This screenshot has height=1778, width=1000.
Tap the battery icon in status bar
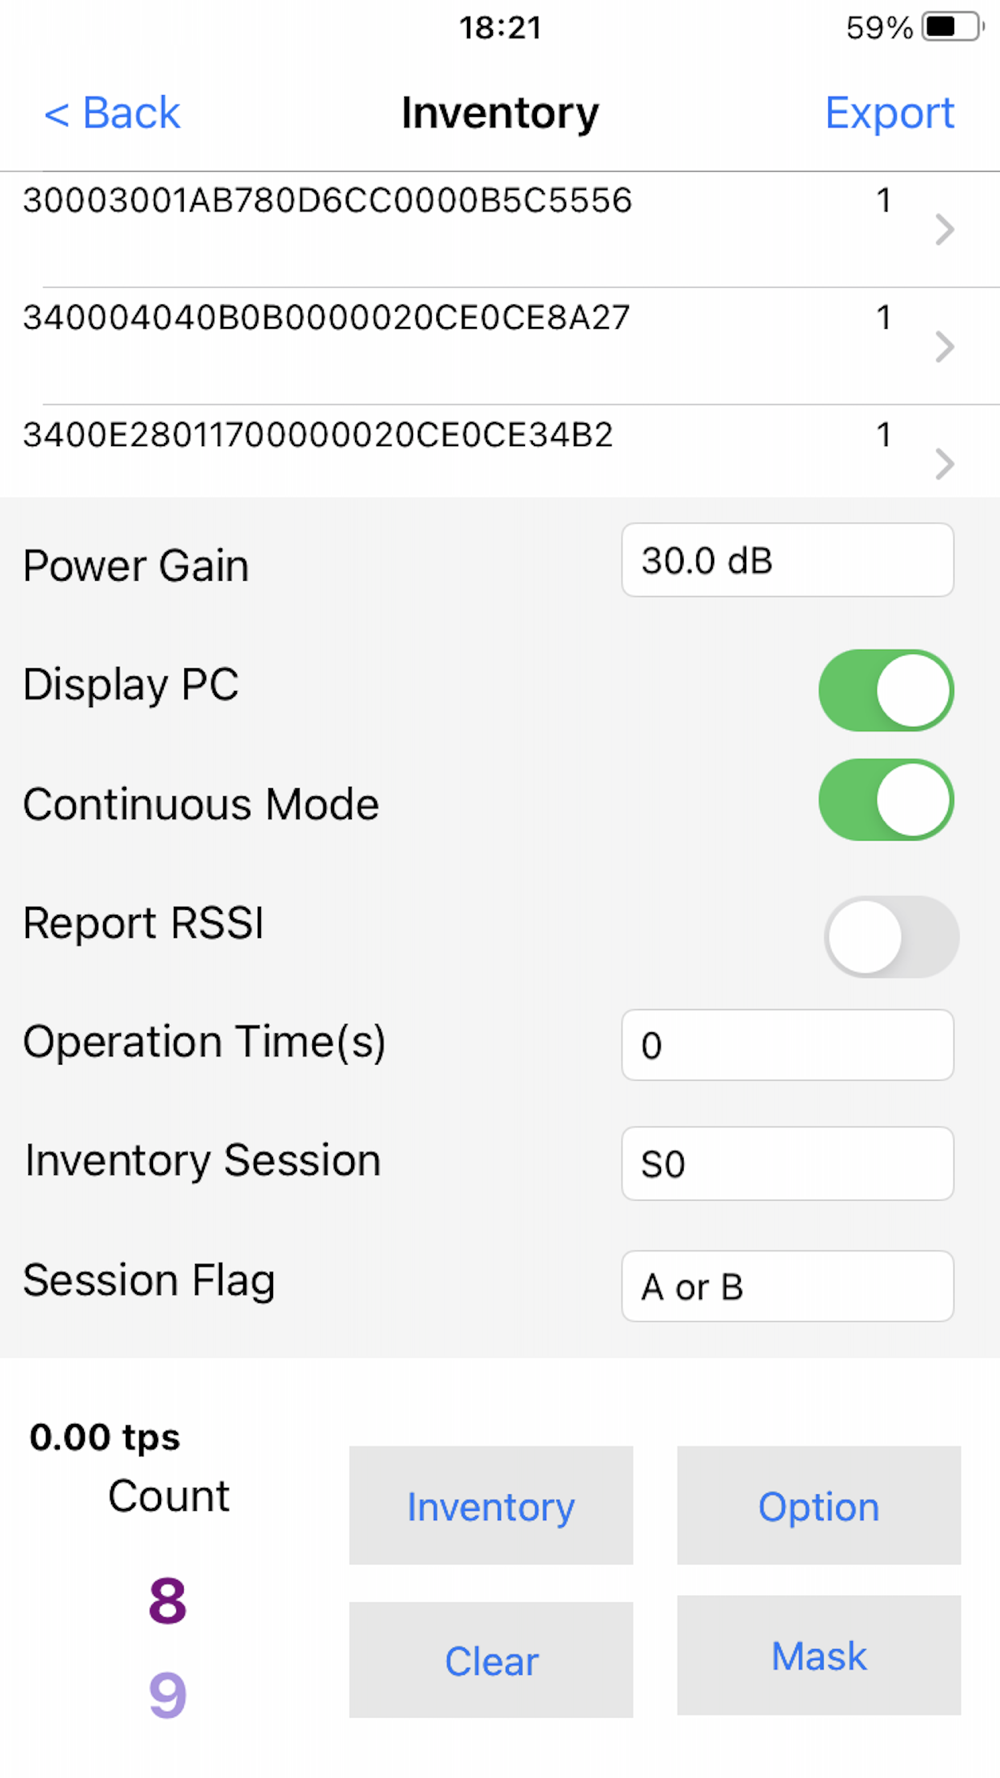click(954, 27)
